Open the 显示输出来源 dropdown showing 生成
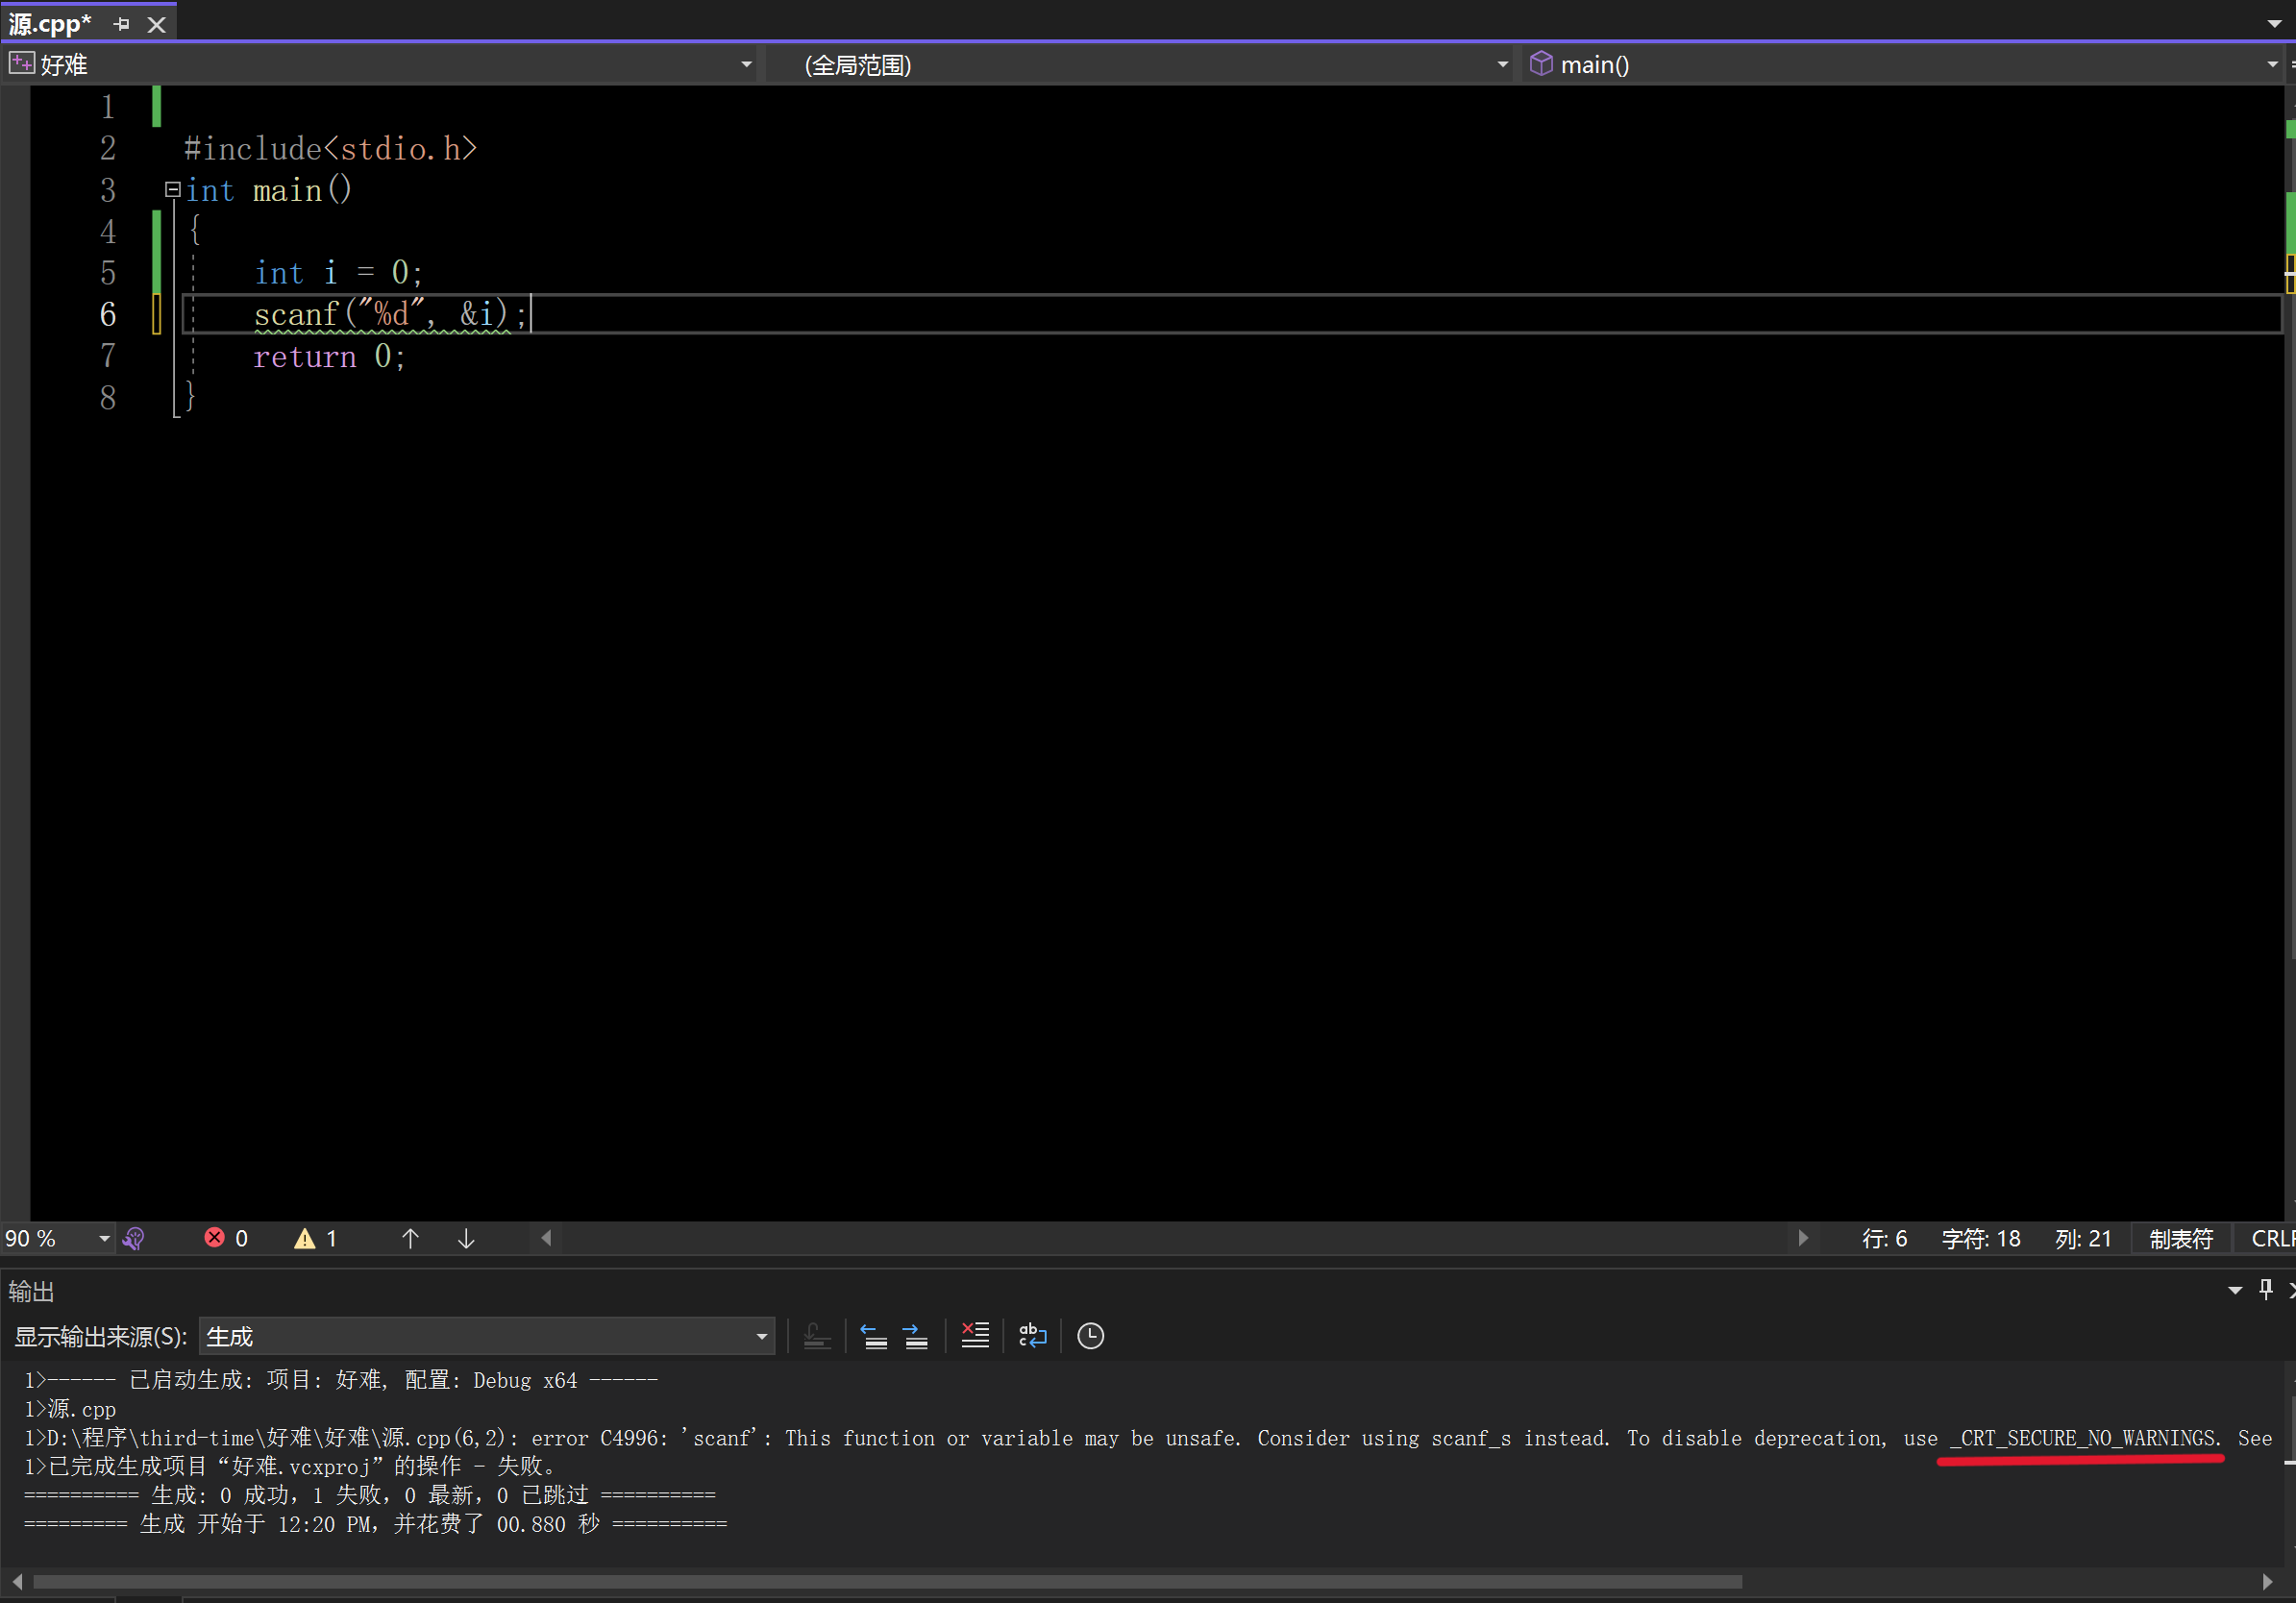Image resolution: width=2296 pixels, height=1603 pixels. point(486,1336)
